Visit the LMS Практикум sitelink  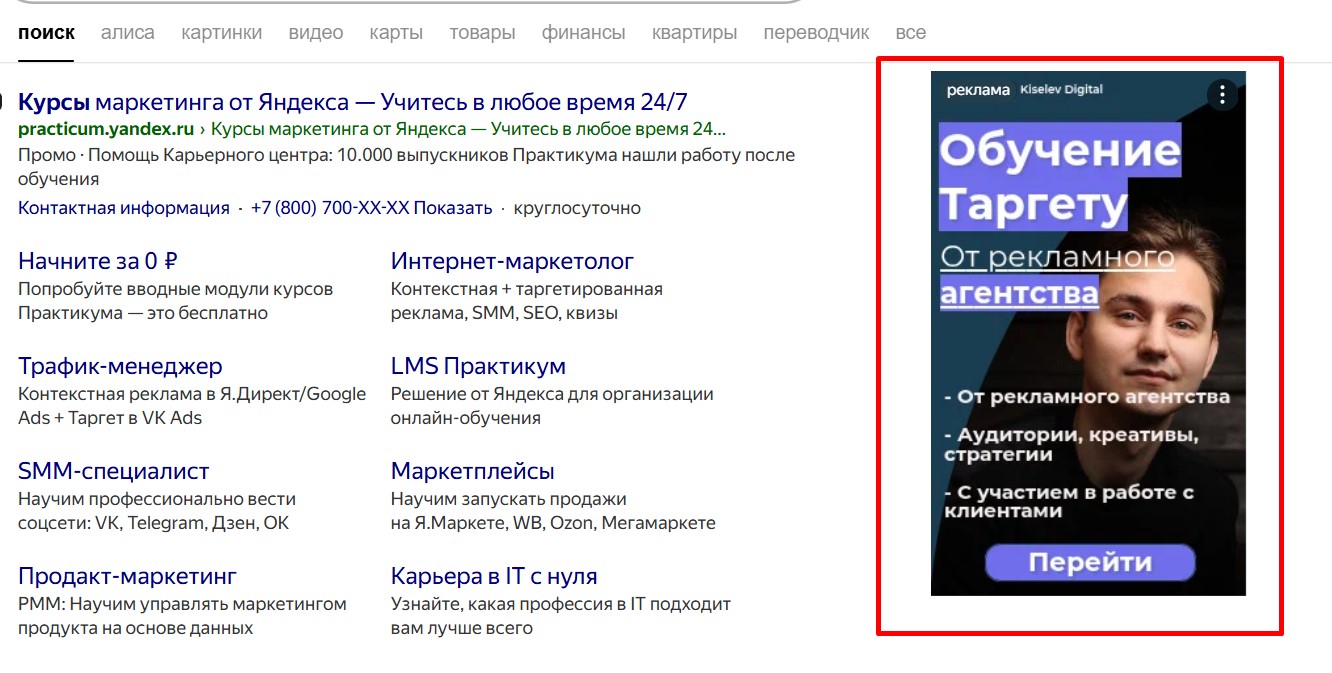[478, 366]
